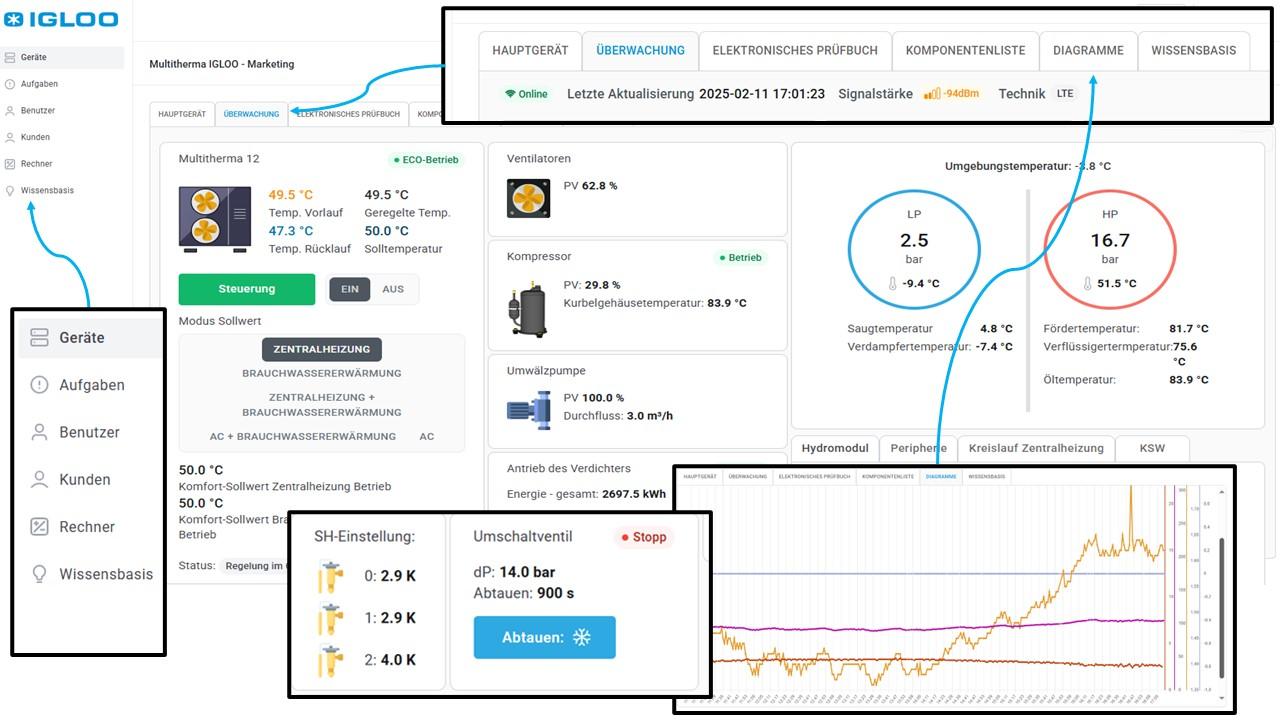The image size is (1280, 720).
Task: Click the orange signal strength bars icon
Action: click(x=932, y=93)
